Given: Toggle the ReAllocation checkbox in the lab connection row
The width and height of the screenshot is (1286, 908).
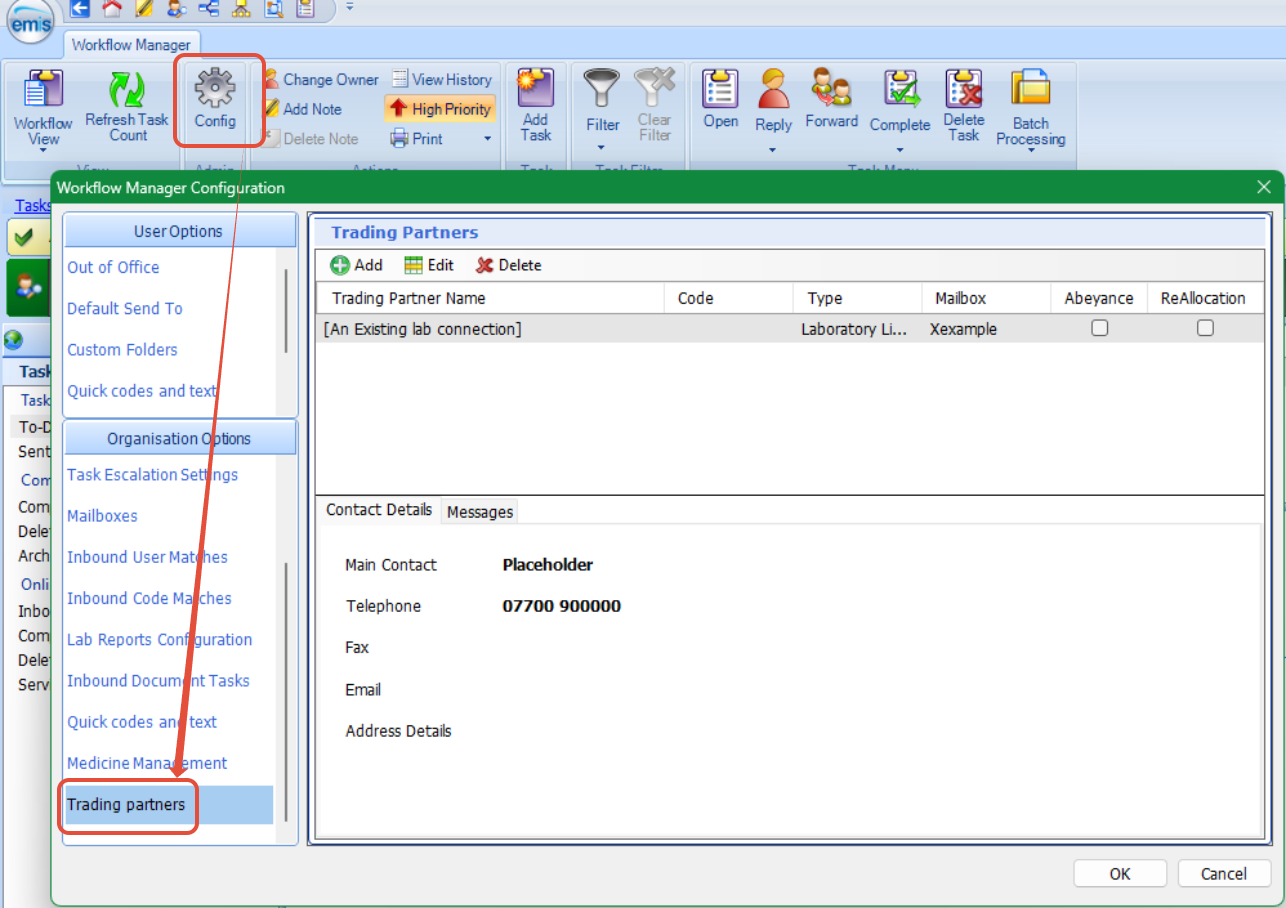Looking at the screenshot, I should pos(1206,328).
